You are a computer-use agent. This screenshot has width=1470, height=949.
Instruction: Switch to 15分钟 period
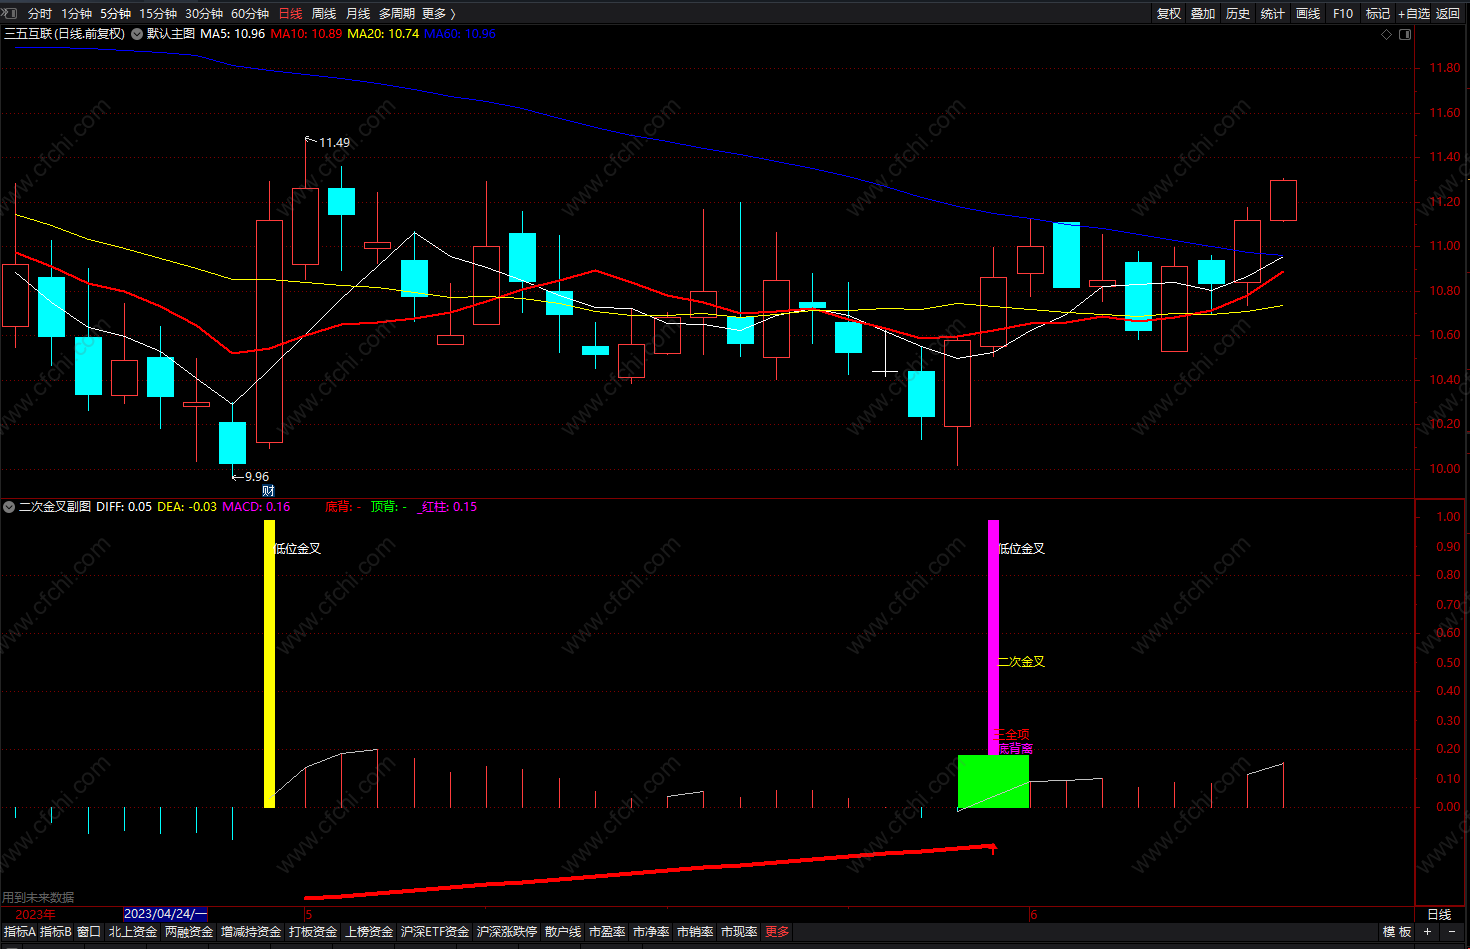(158, 14)
